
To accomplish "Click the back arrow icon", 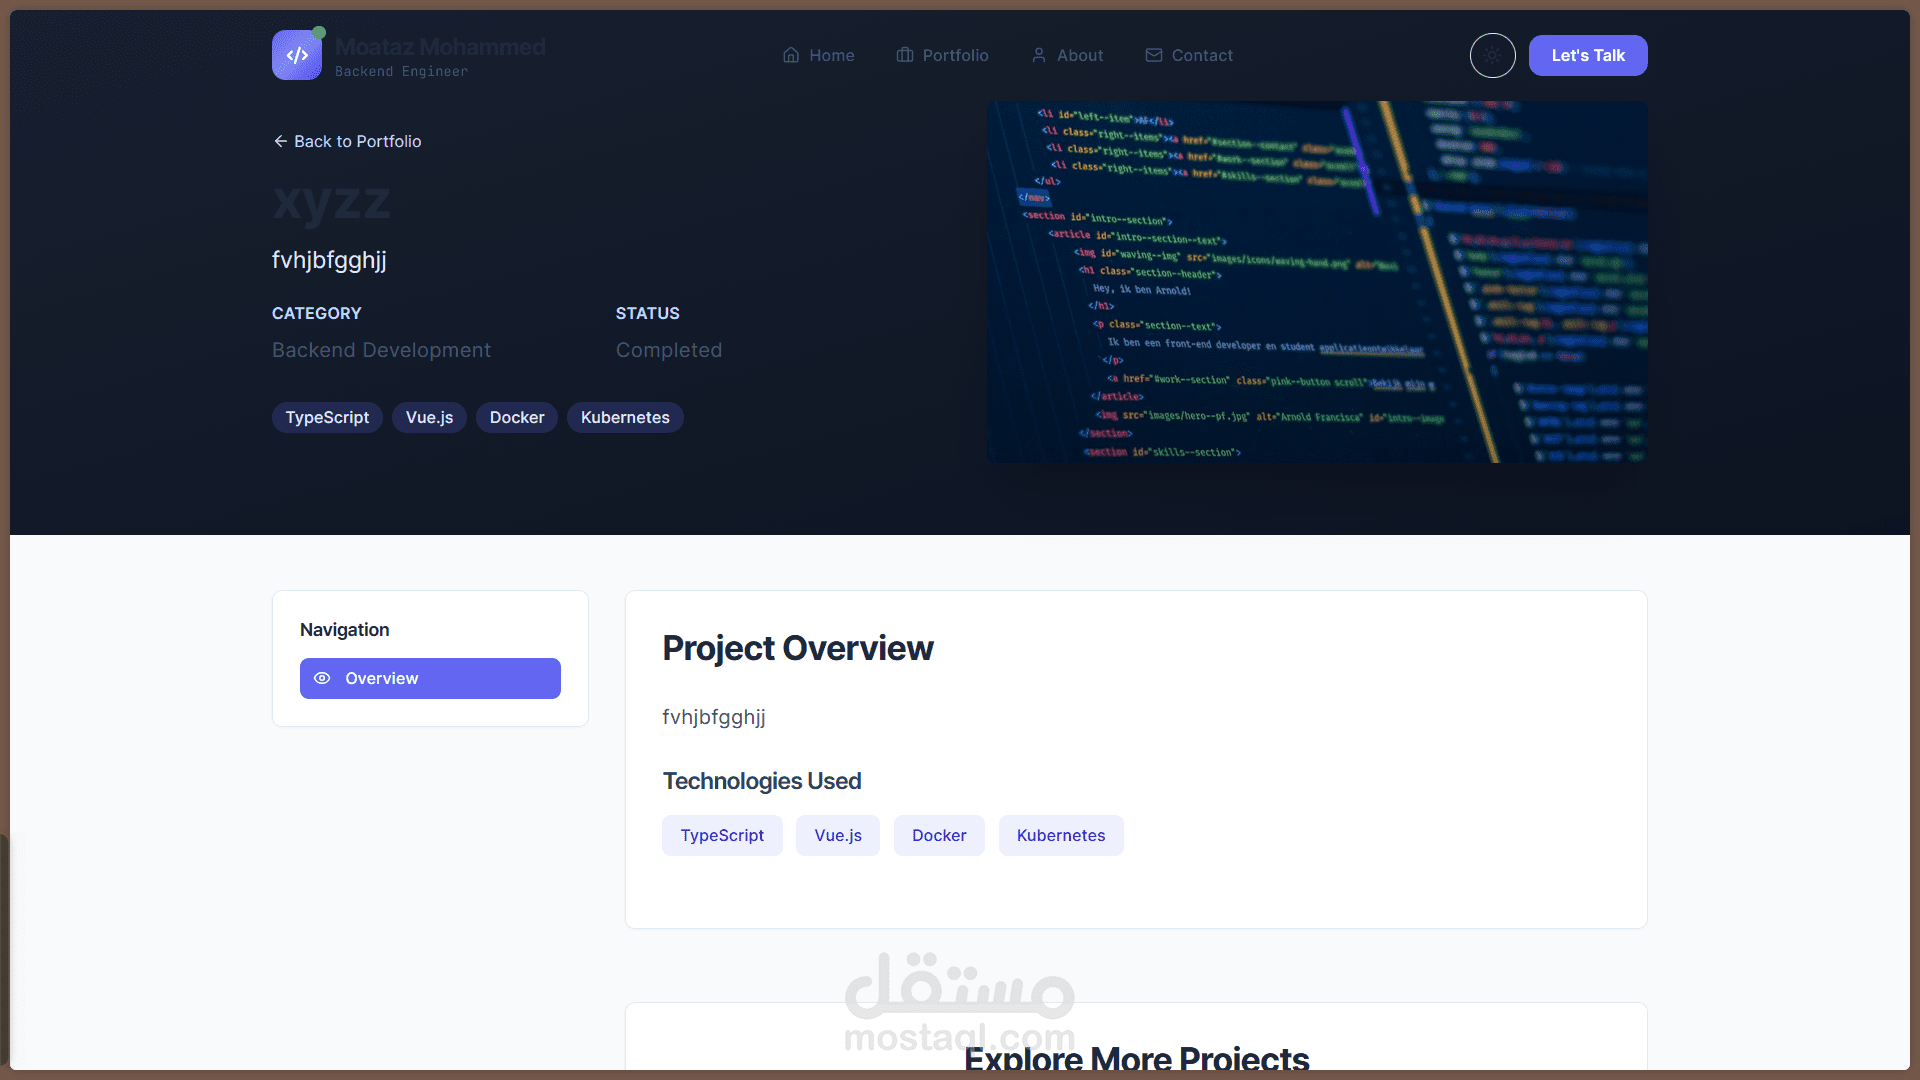I will (x=280, y=141).
